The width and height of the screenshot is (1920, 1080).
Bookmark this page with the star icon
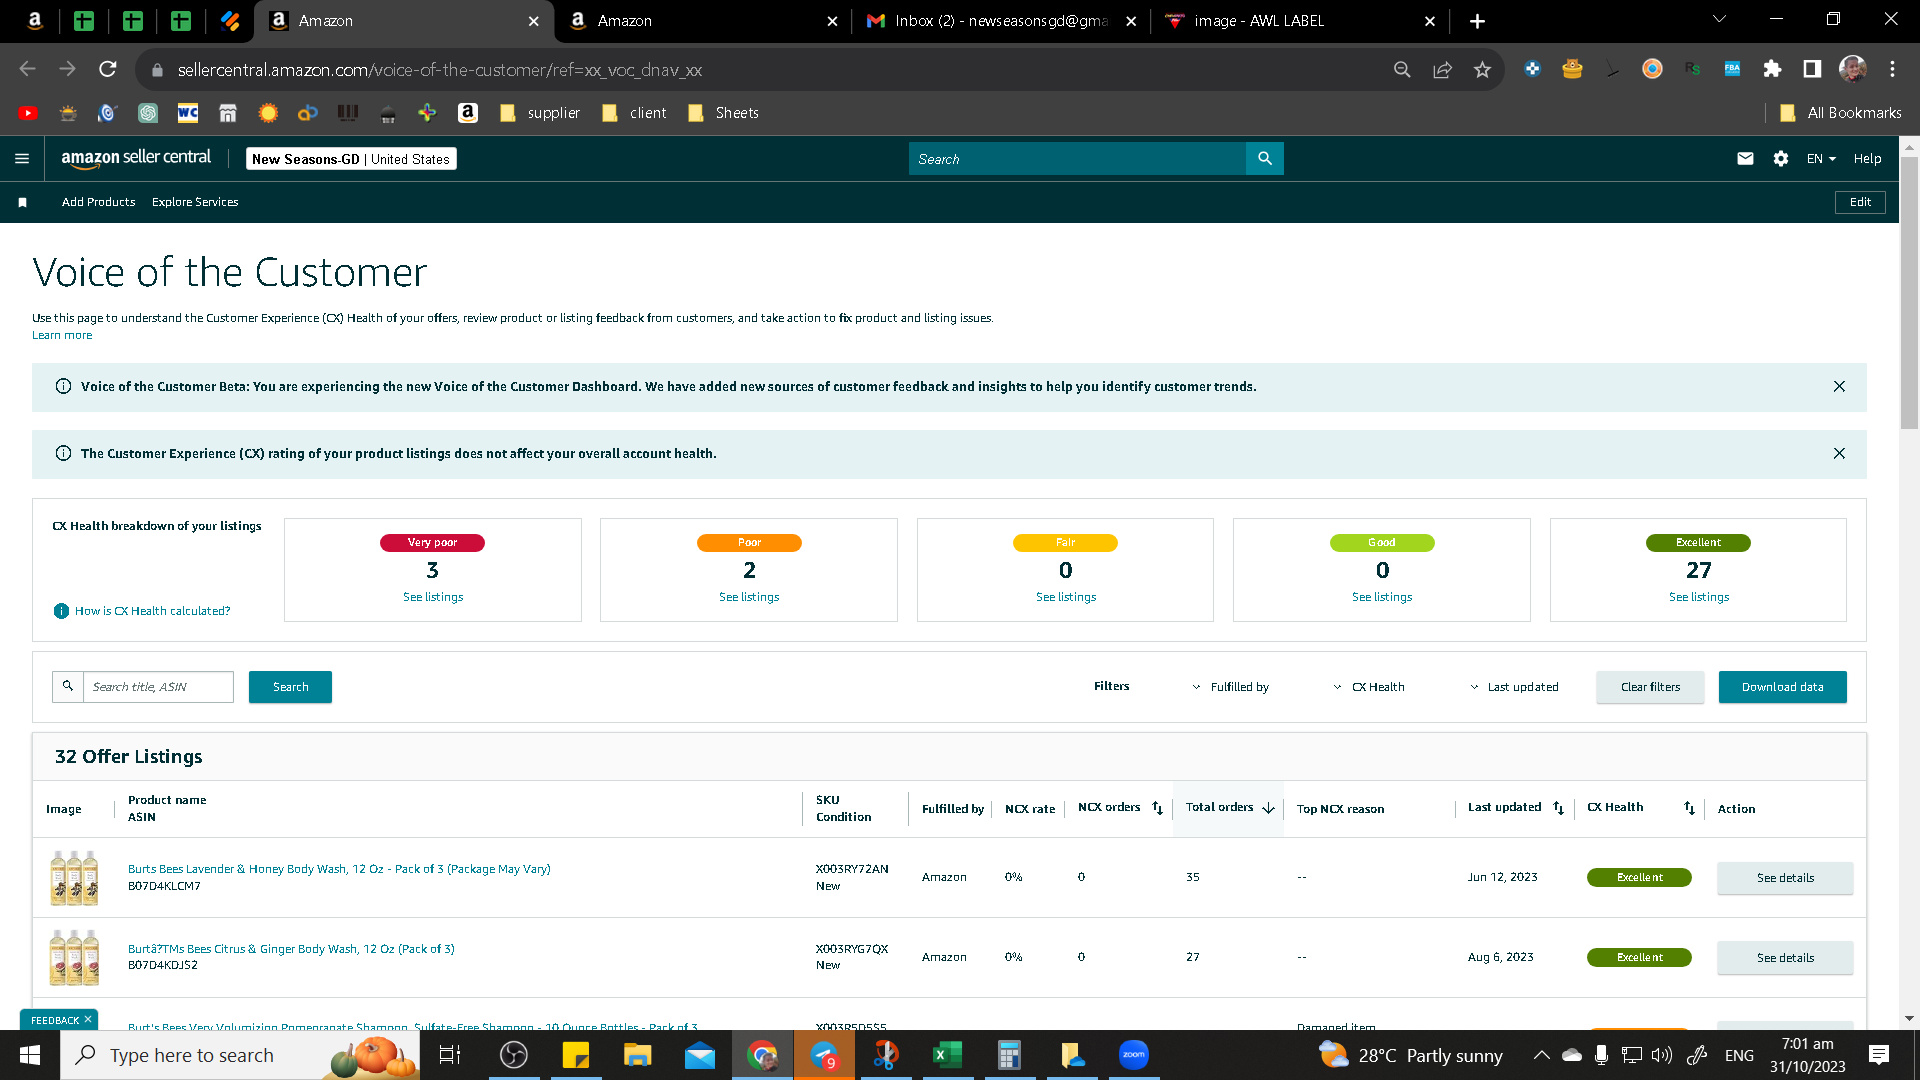point(1482,70)
